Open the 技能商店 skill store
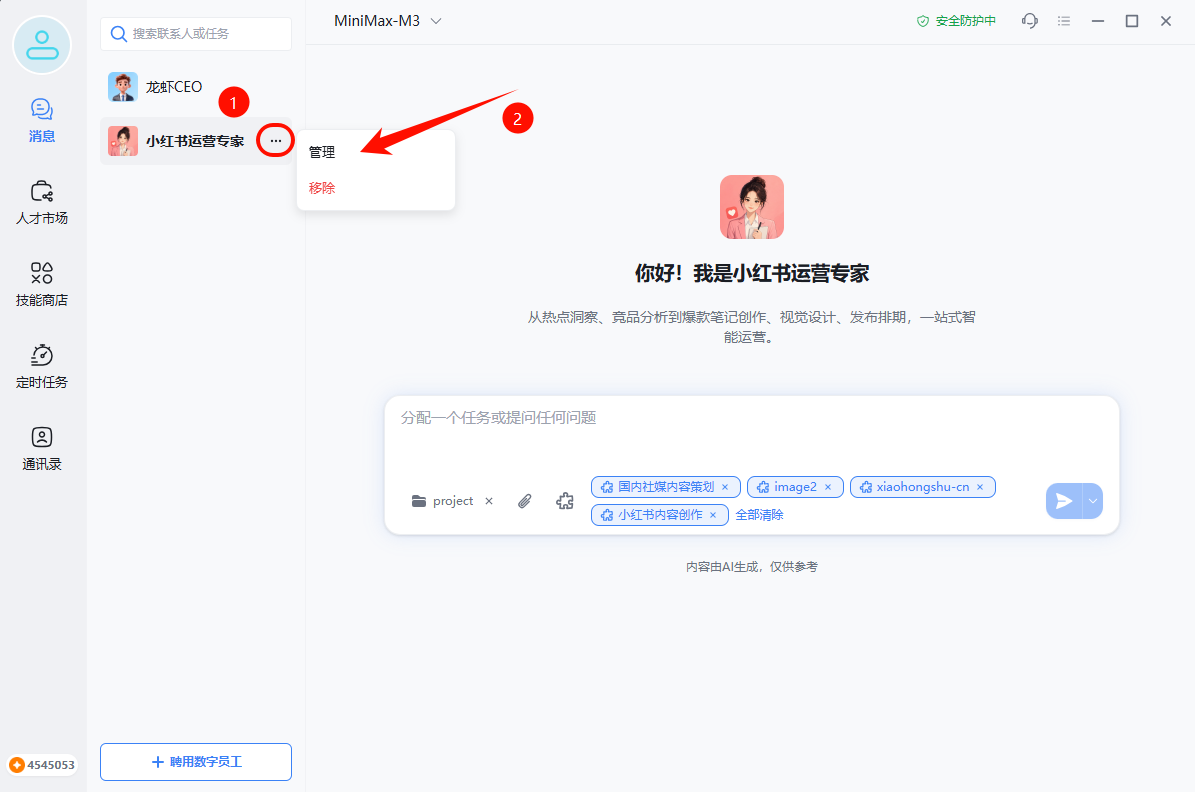The height and width of the screenshot is (792, 1195). 42,284
